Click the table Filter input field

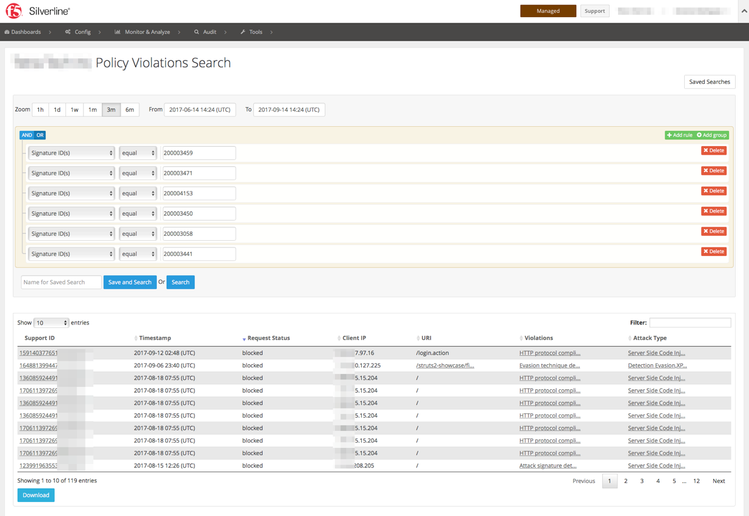click(690, 323)
